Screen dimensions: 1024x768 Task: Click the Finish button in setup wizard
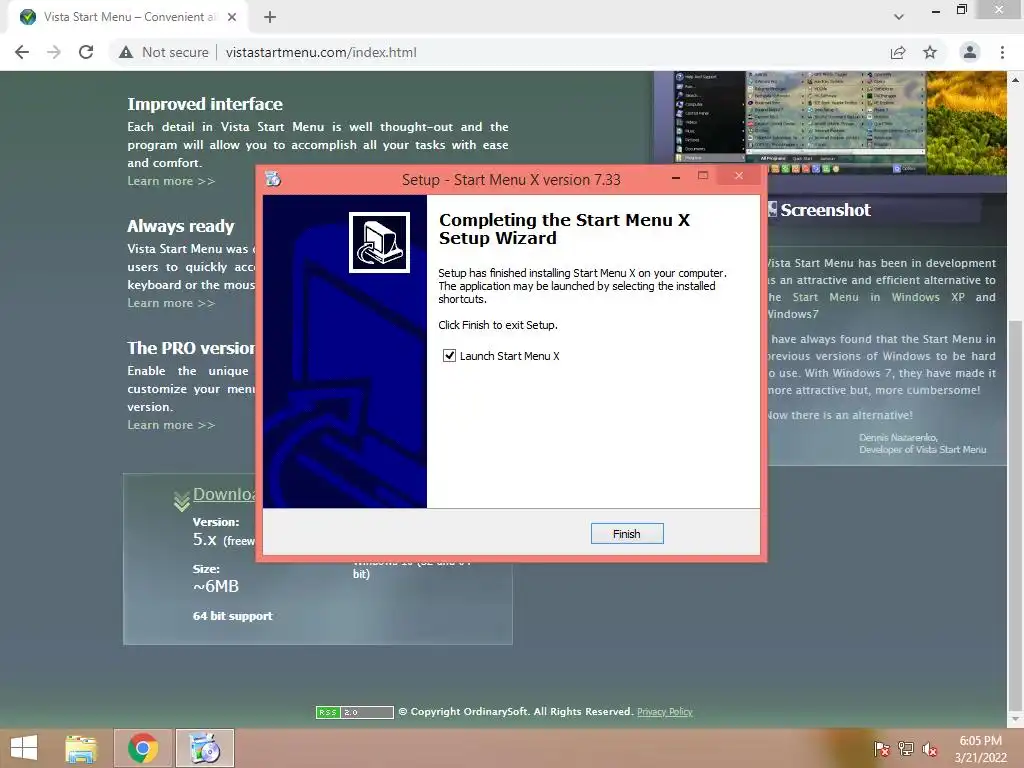627,534
